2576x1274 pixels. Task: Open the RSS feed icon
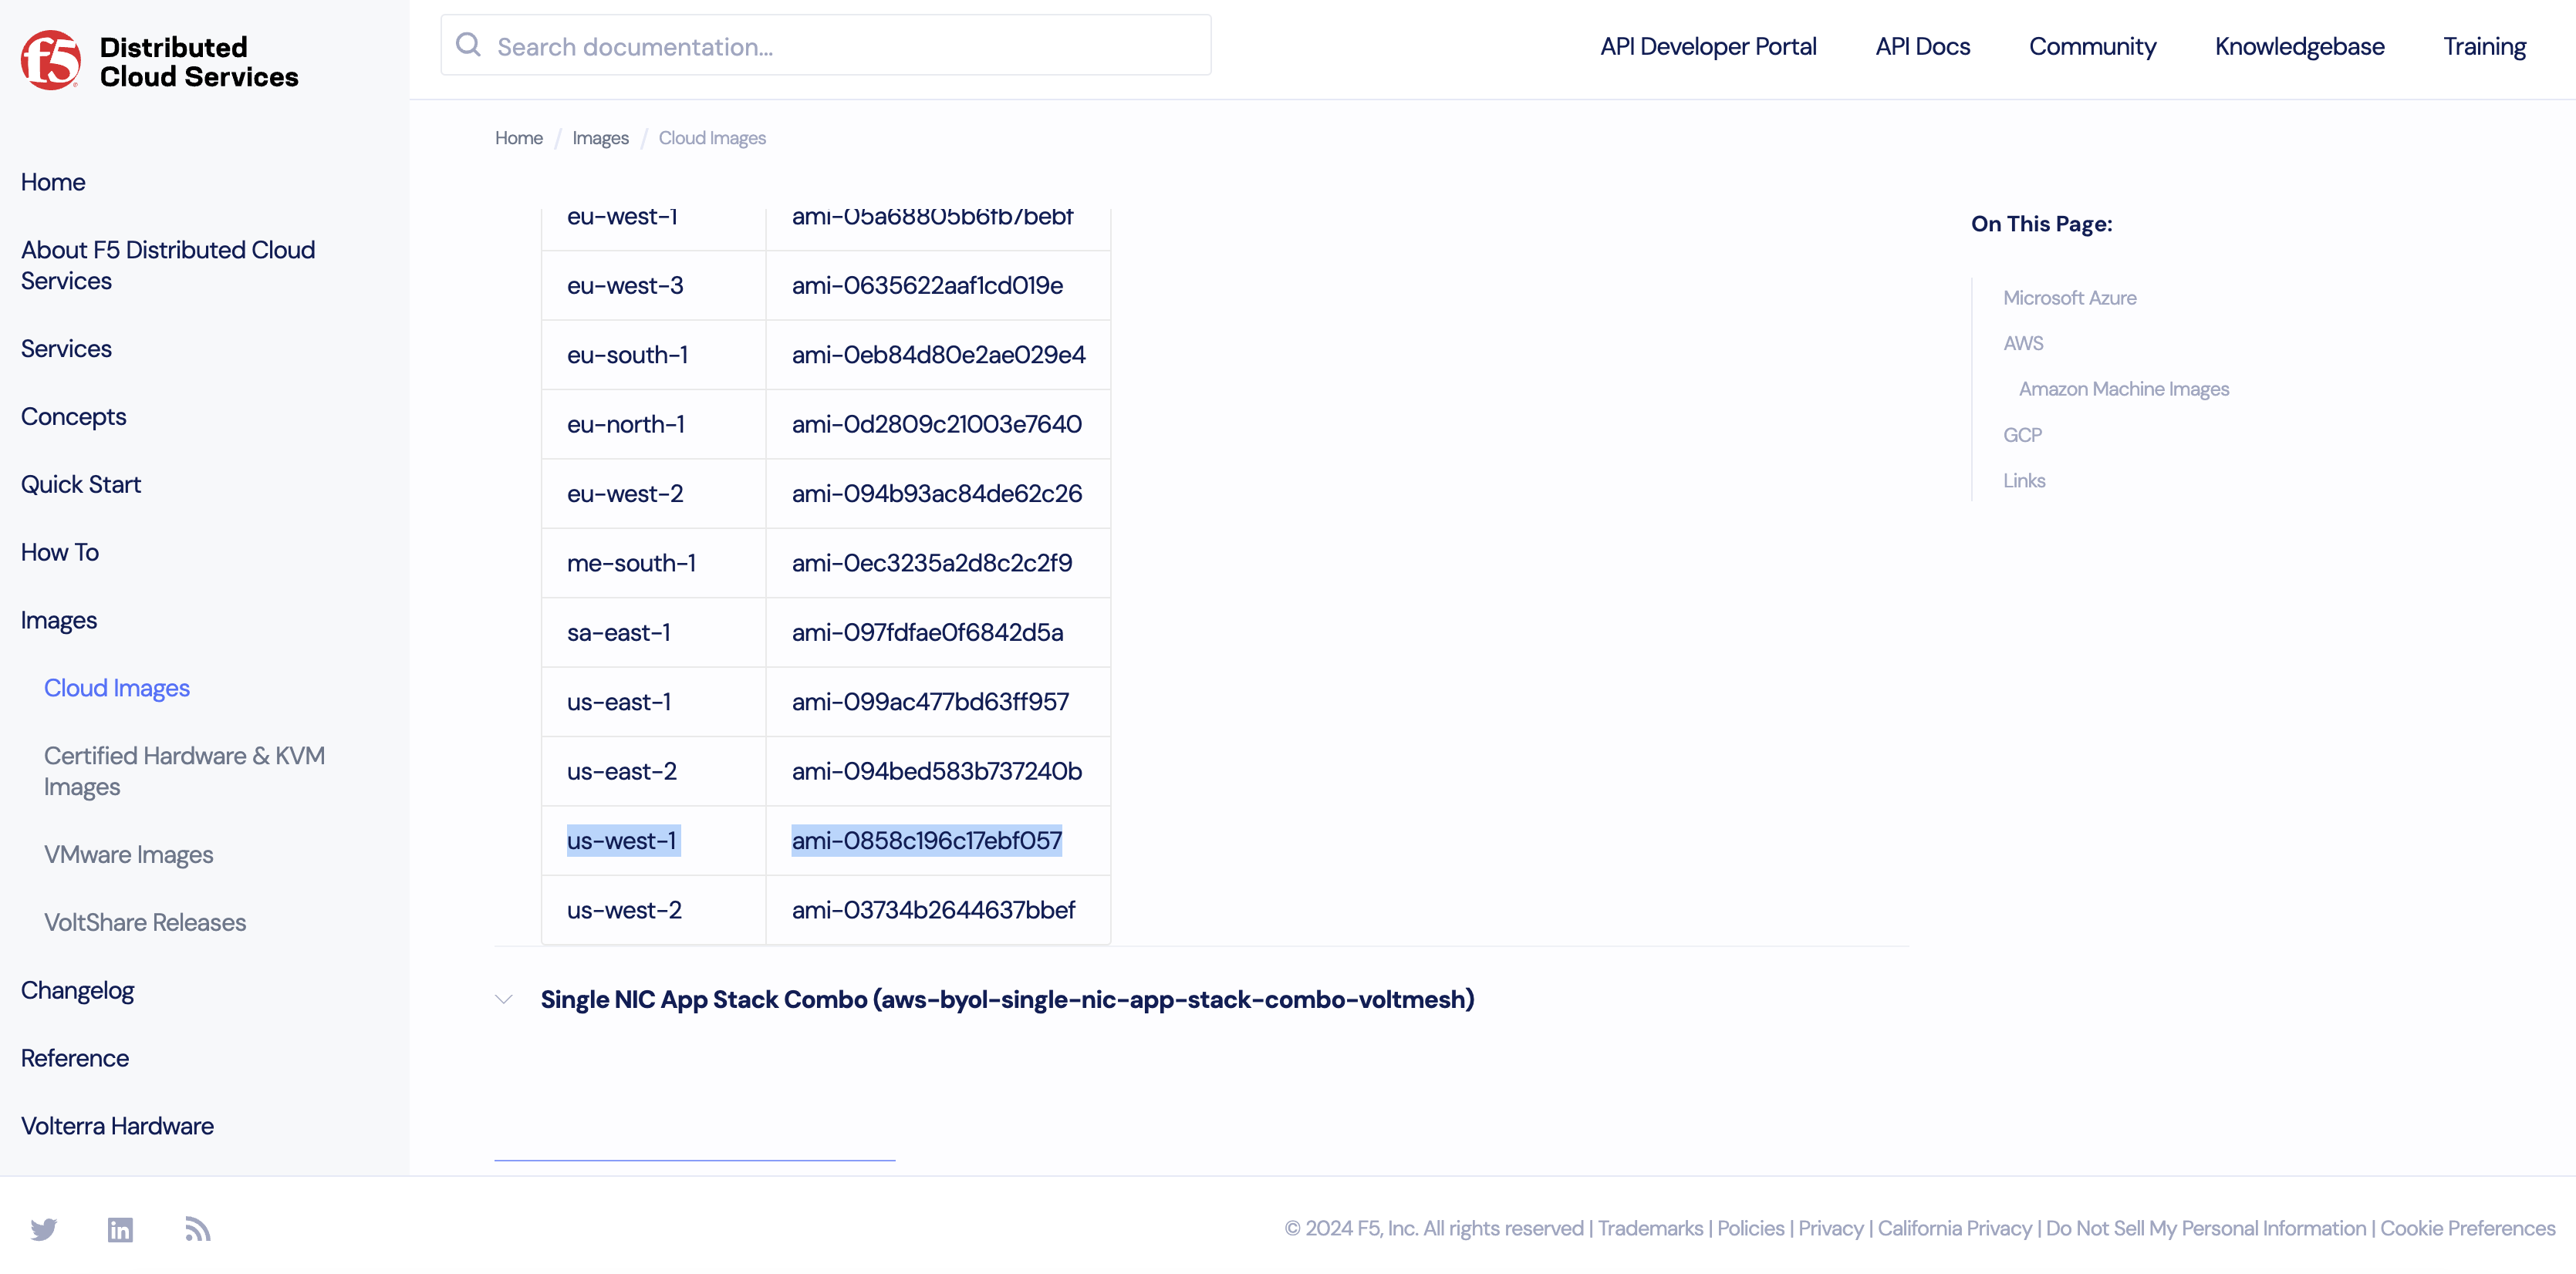tap(197, 1229)
